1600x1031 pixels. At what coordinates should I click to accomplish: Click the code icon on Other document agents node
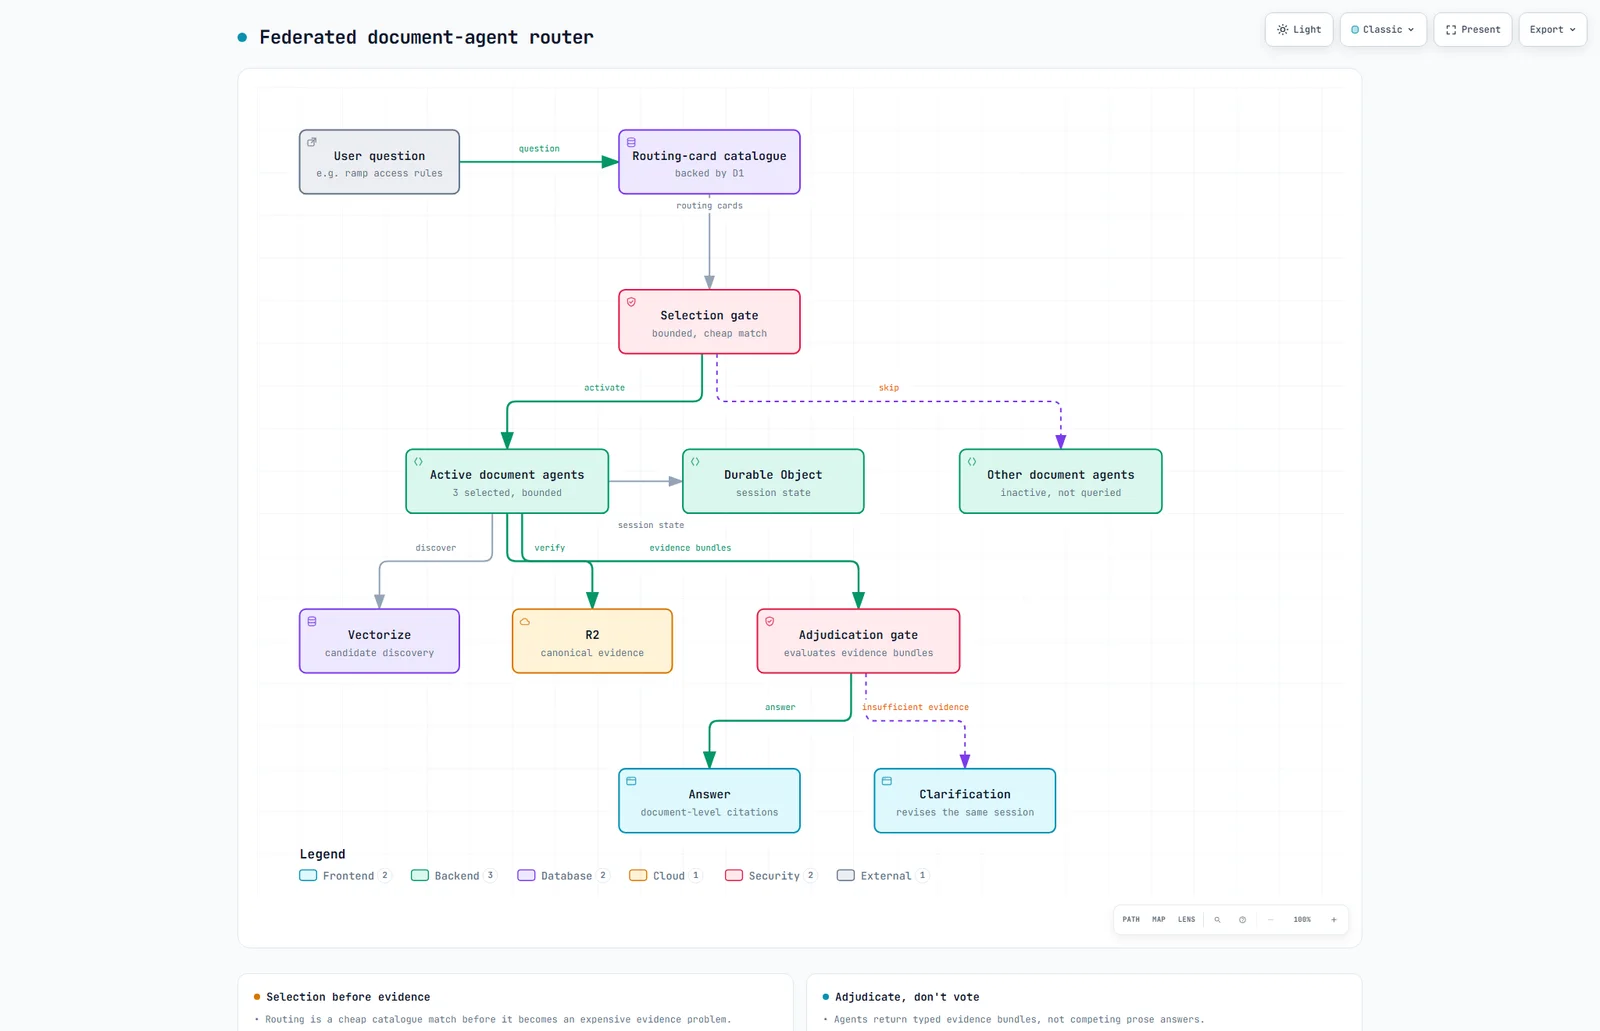(972, 462)
